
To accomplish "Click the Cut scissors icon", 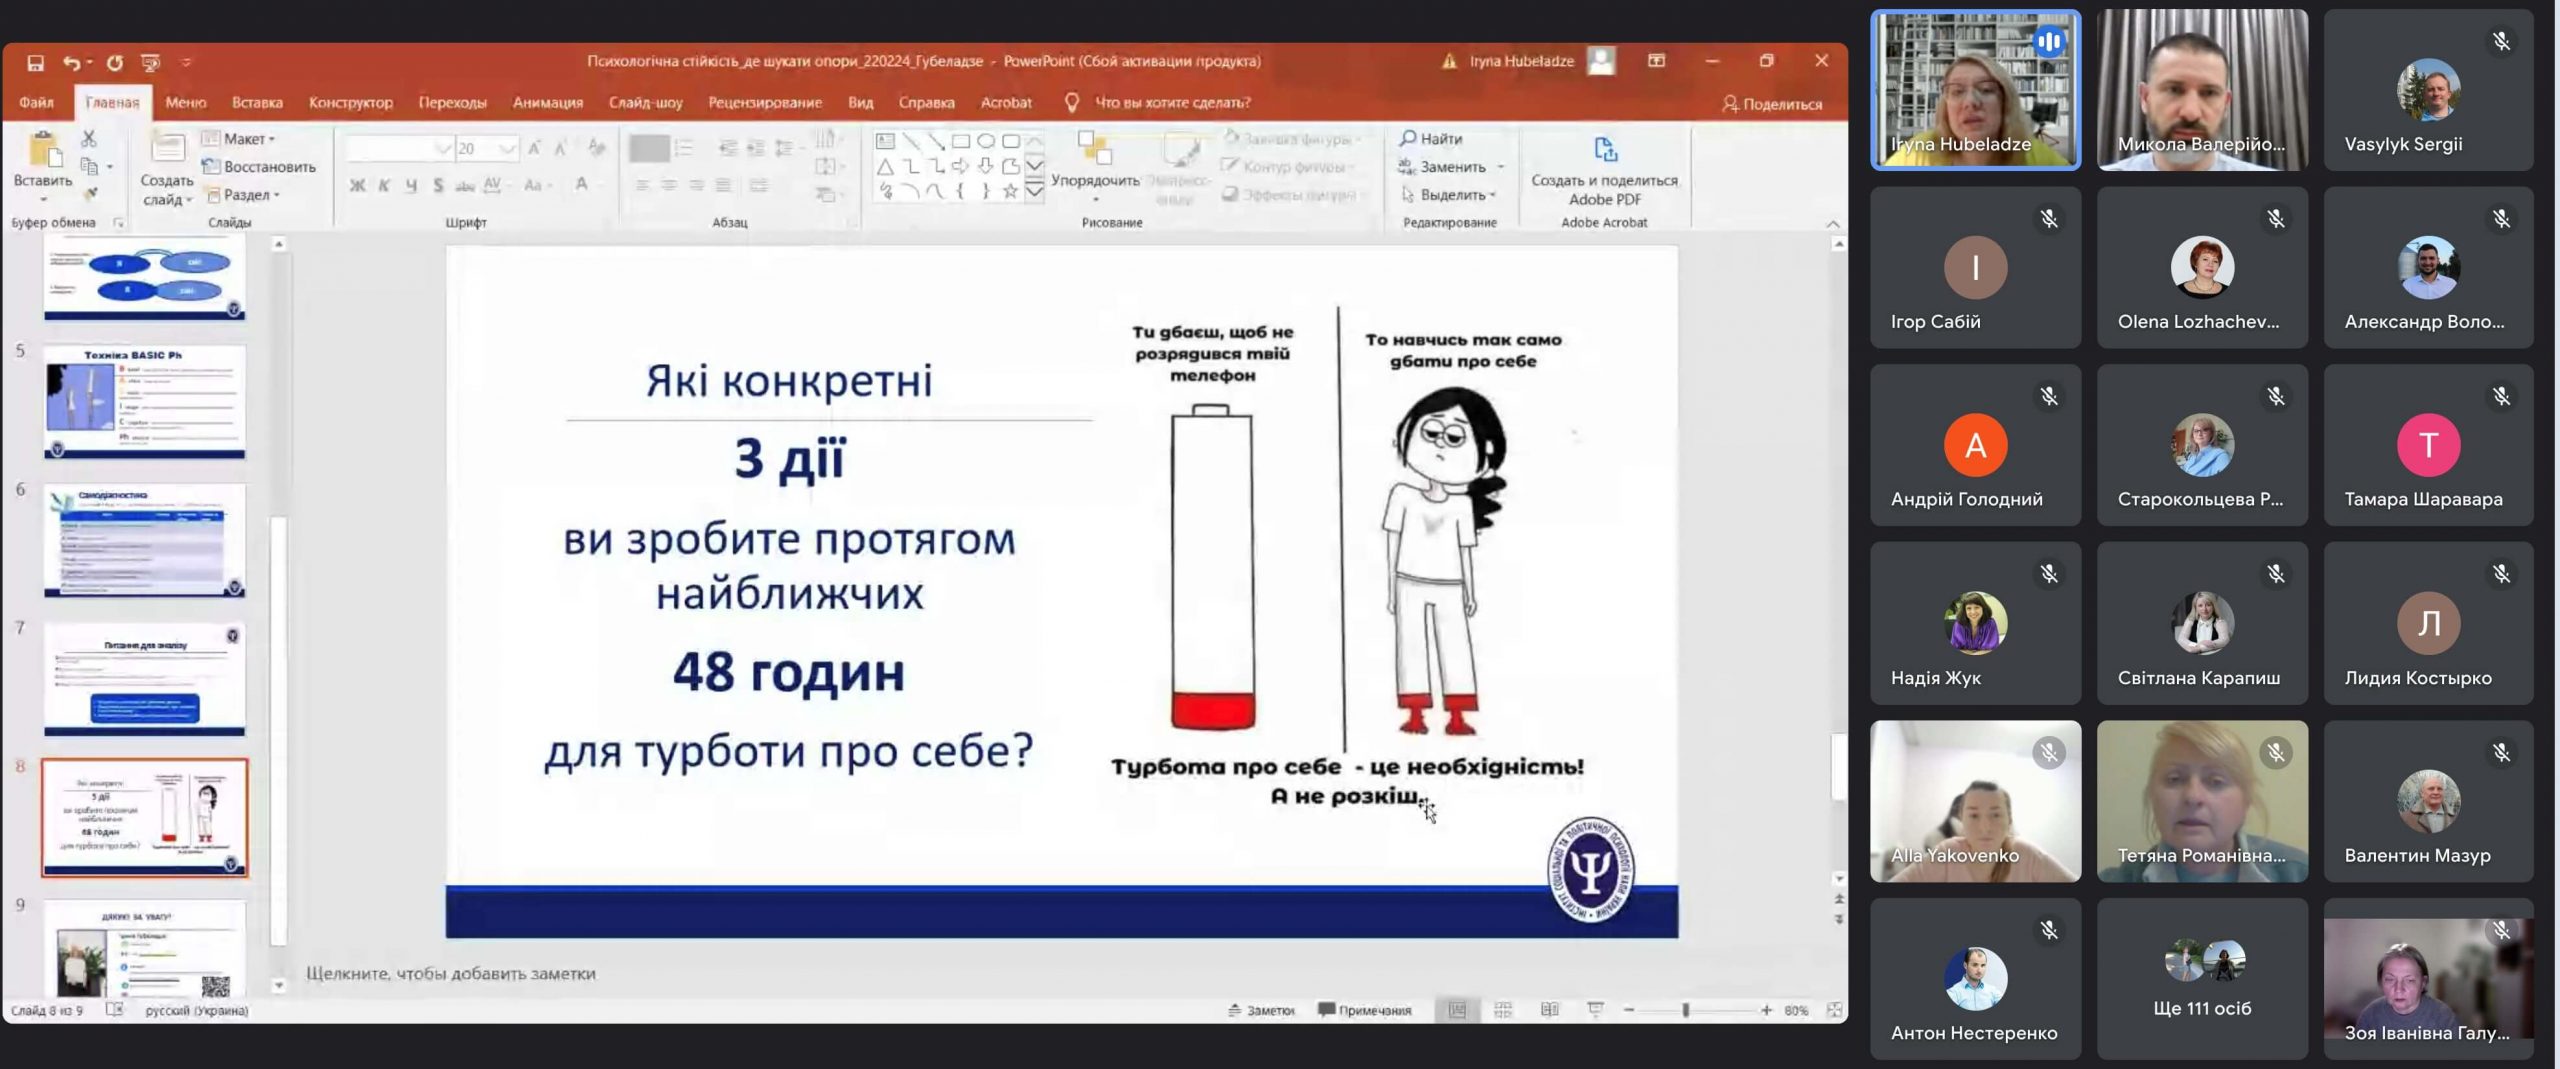I will pyautogui.click(x=89, y=139).
